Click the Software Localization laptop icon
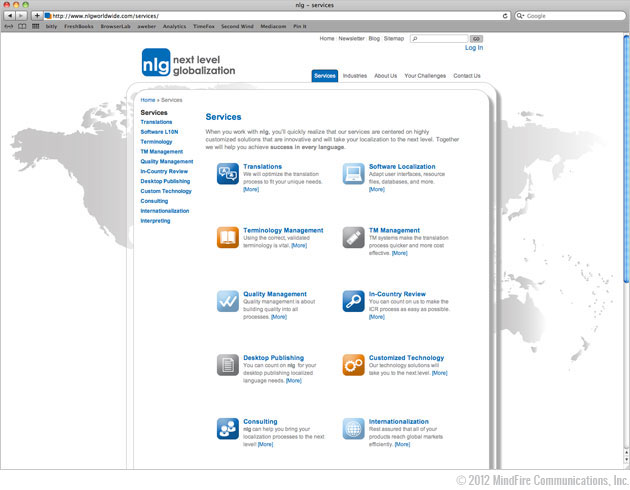The height and width of the screenshot is (490, 630). coord(354,174)
